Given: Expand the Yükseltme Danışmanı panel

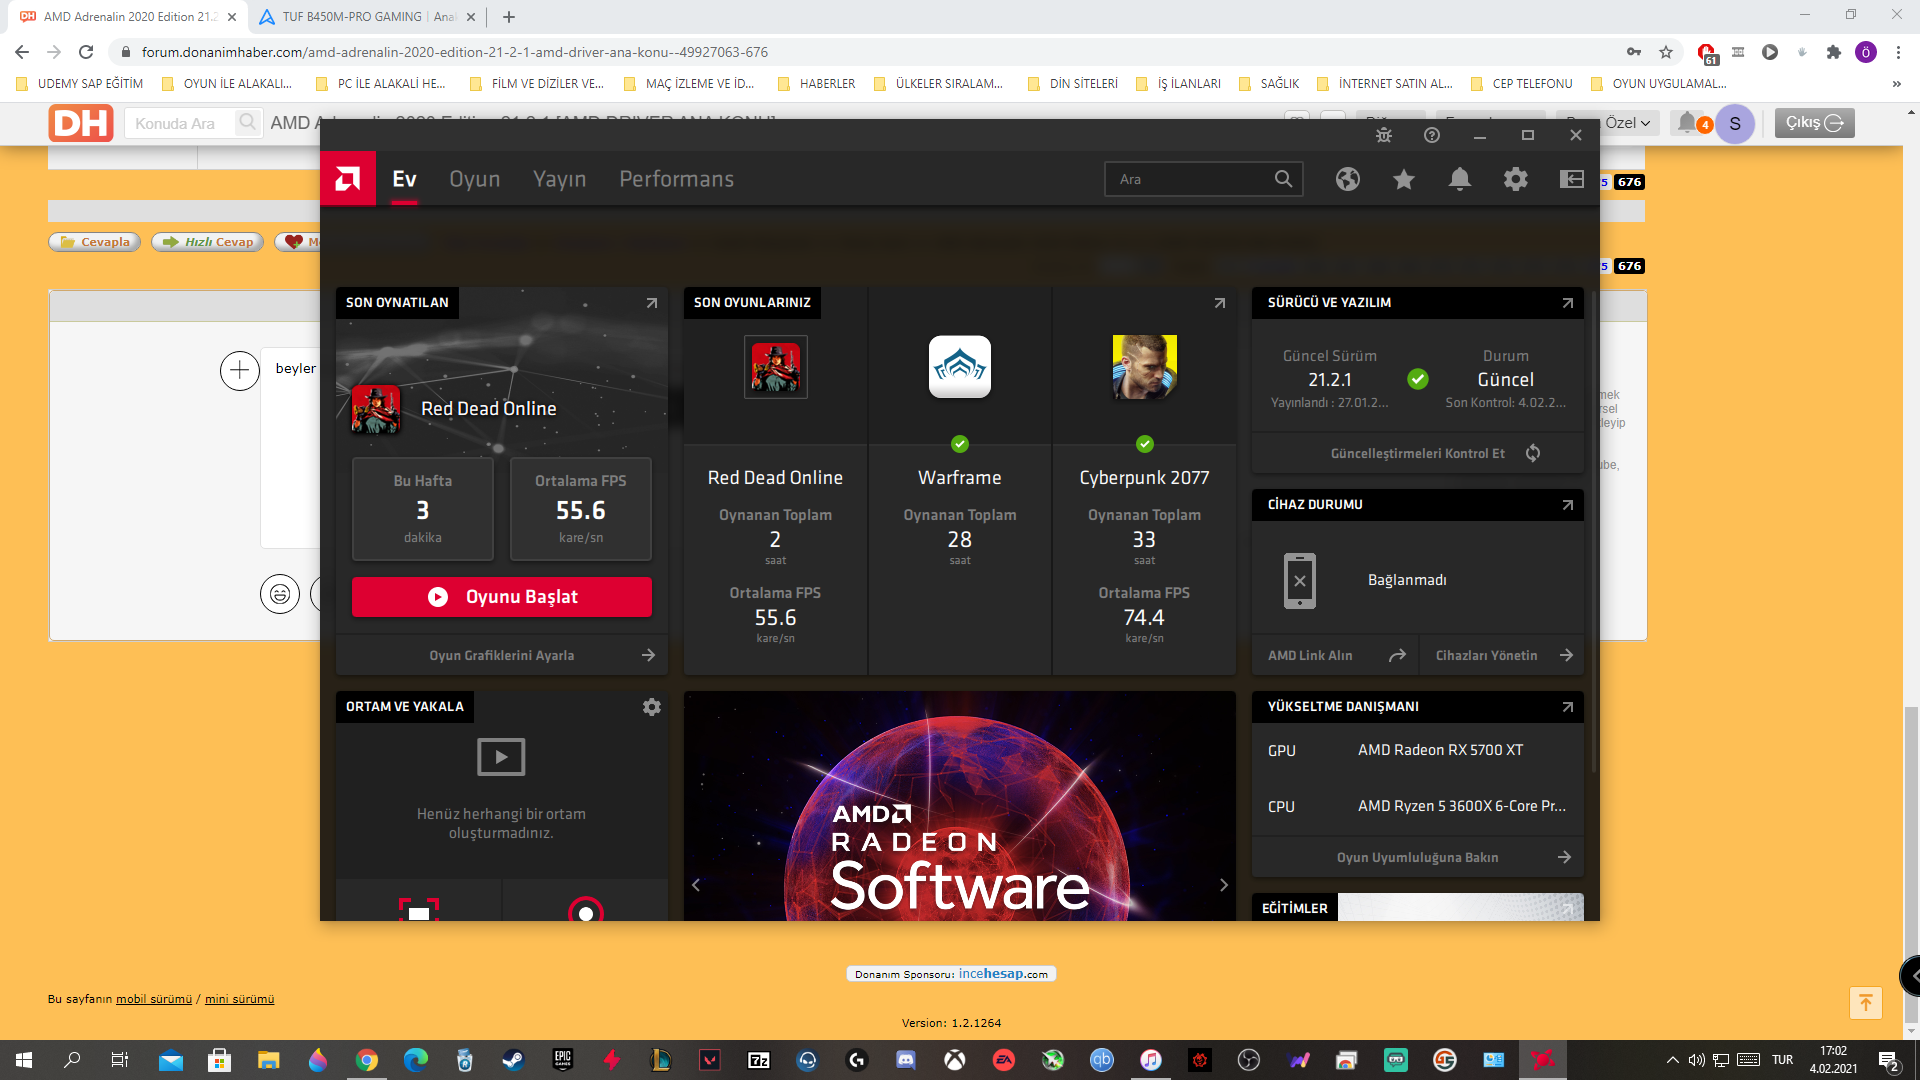Looking at the screenshot, I should (1568, 707).
